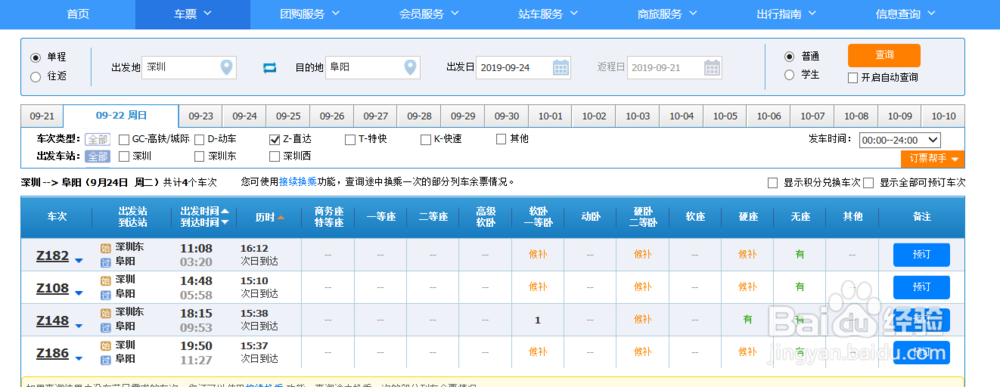Open train number Z186 link
This screenshot has width=1000, height=387.
52,353
